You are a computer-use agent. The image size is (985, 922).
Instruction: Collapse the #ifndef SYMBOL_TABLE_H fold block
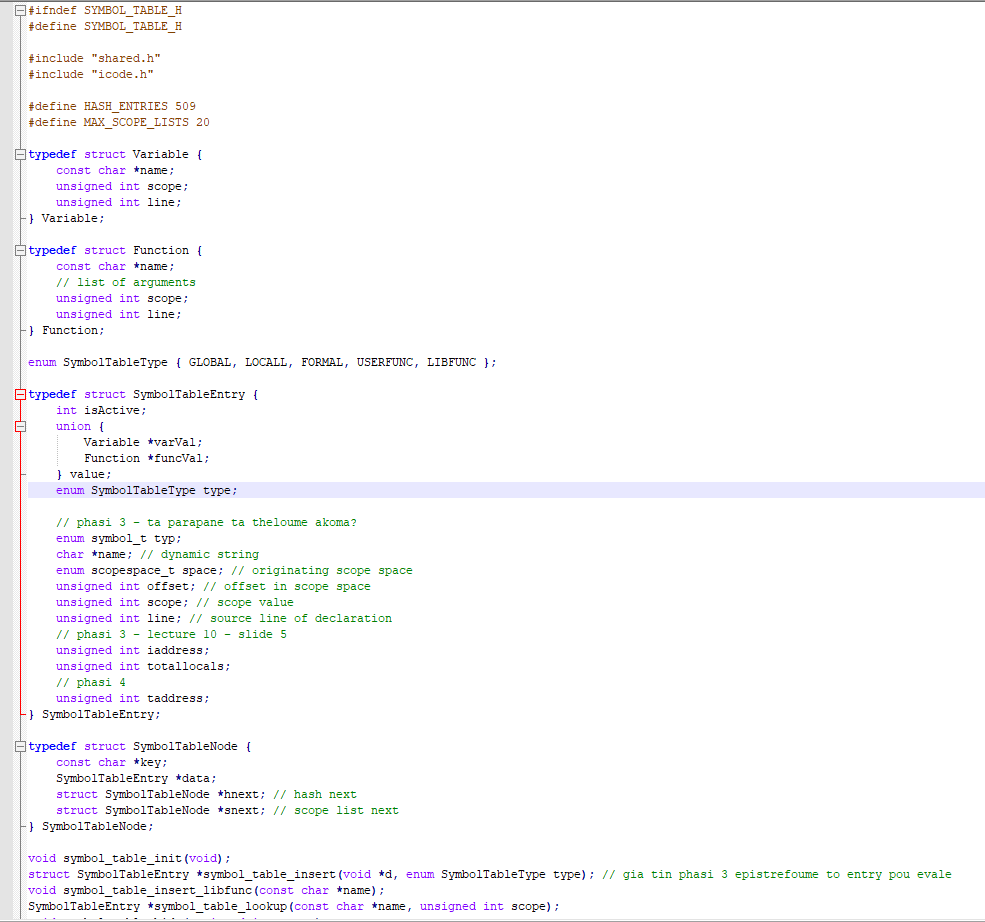20,11
